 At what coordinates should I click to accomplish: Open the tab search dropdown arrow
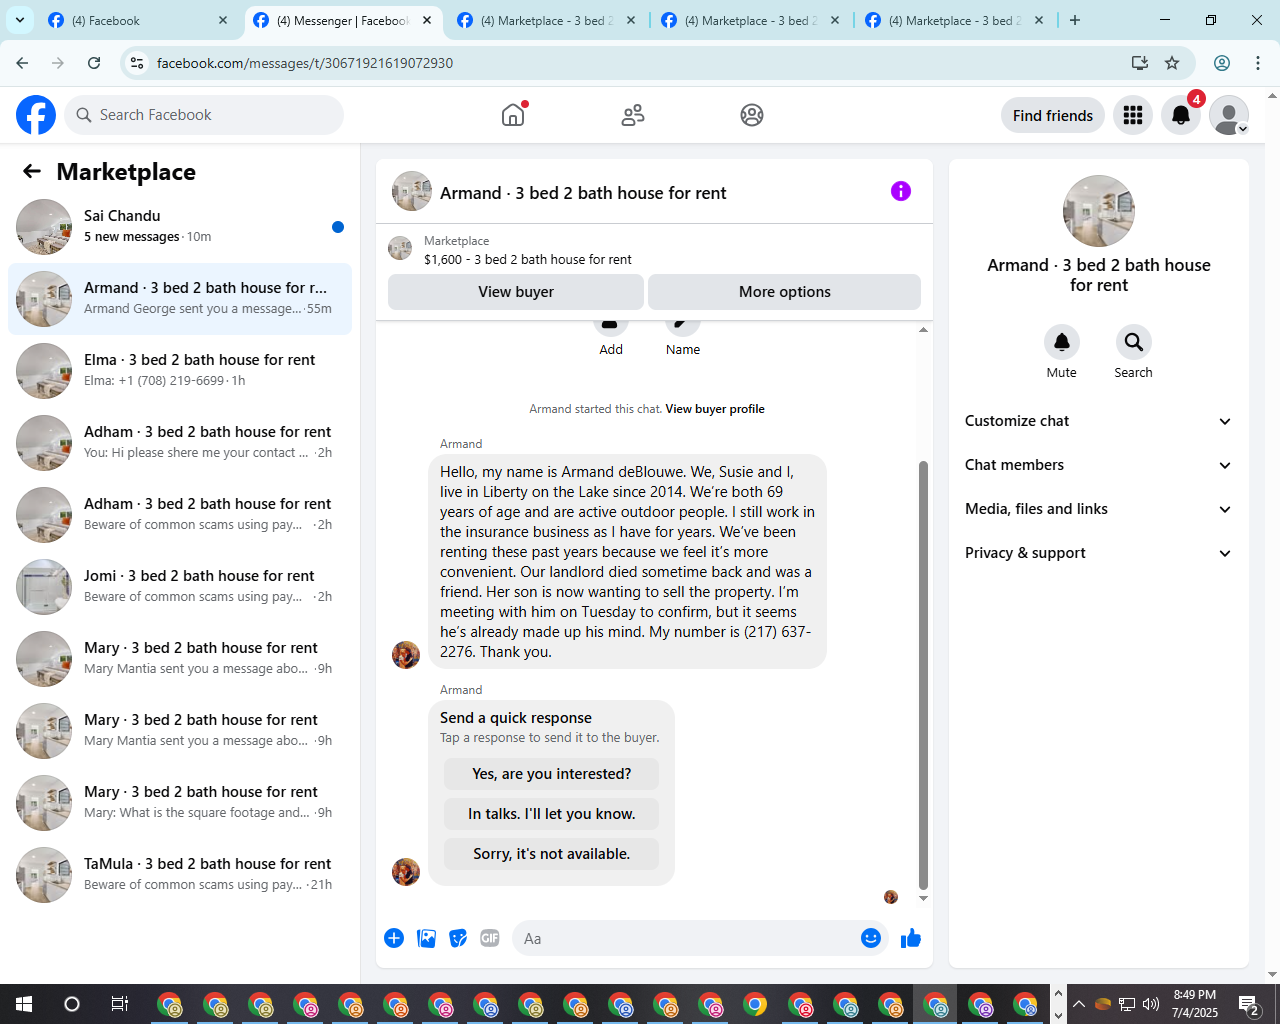20,20
